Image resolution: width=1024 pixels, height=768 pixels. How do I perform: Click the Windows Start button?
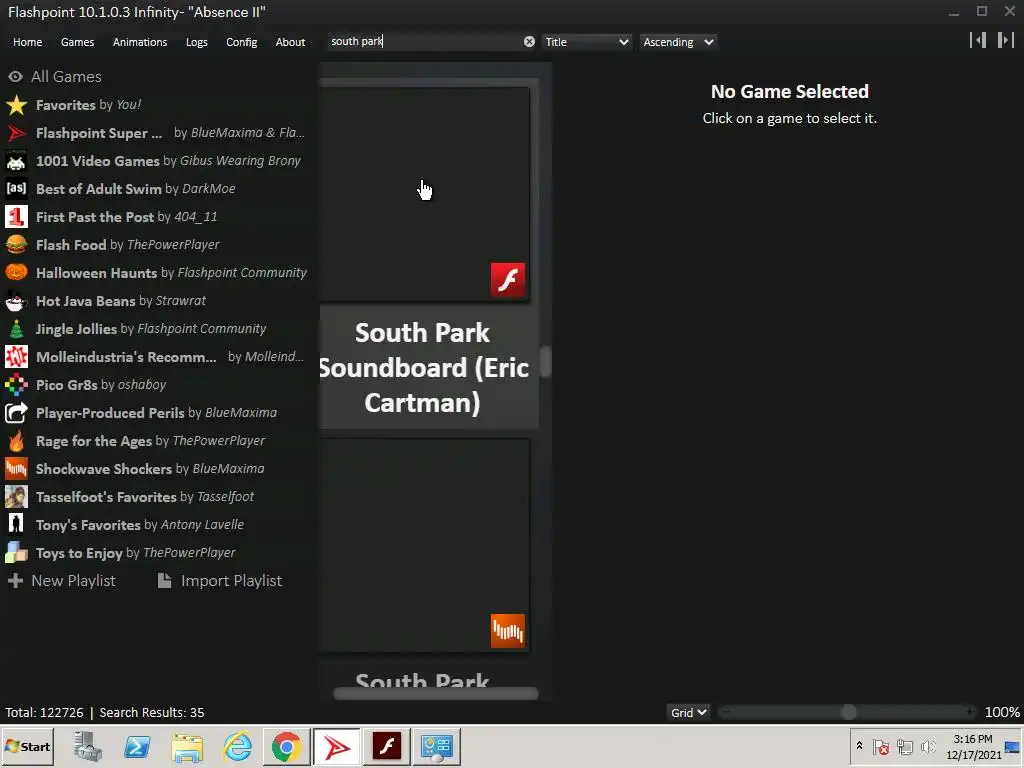click(27, 746)
